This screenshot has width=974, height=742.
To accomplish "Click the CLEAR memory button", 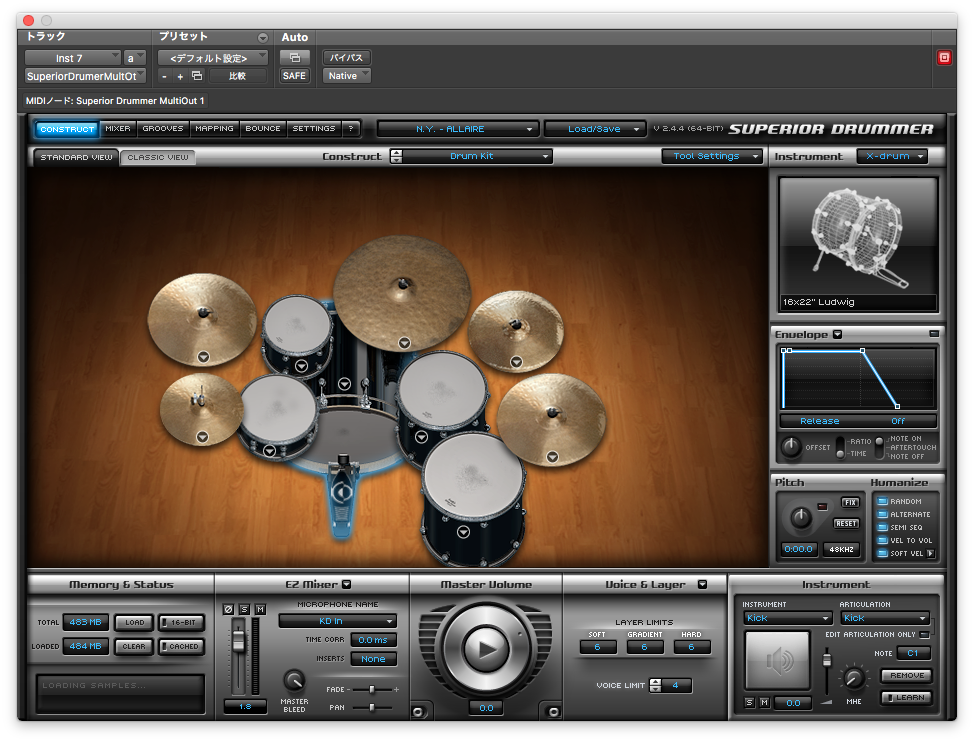I will click(134, 646).
